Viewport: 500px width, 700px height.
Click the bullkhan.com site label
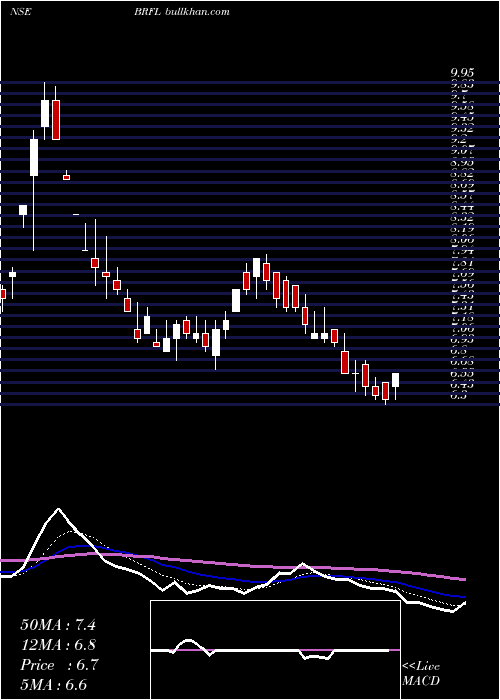coord(197,12)
